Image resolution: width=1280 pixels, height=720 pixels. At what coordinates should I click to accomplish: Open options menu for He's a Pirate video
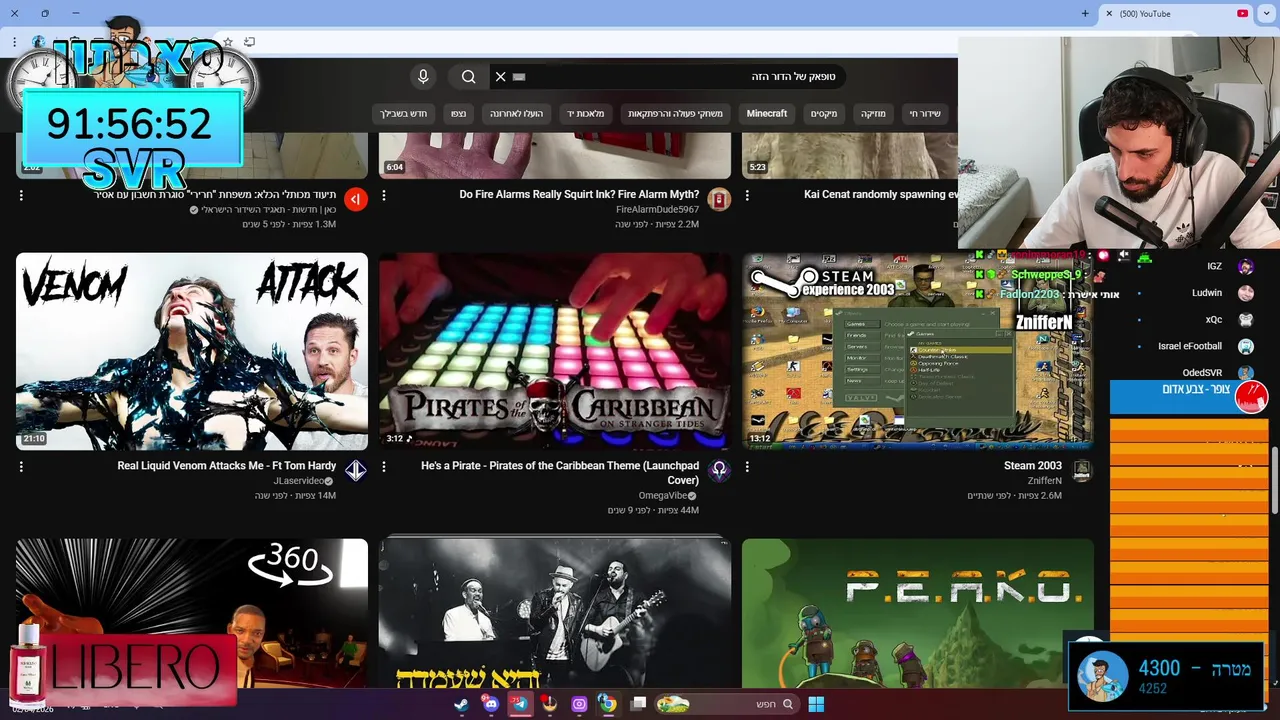click(x=384, y=467)
